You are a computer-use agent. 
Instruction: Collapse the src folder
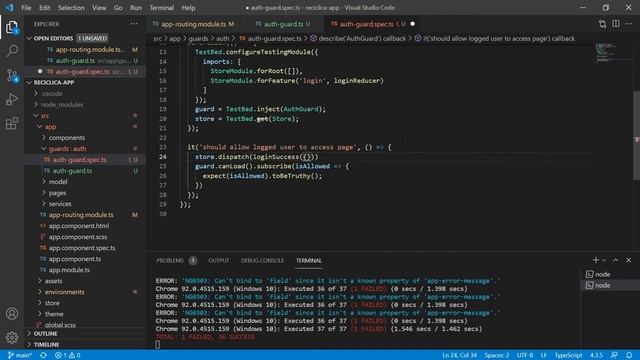44,116
